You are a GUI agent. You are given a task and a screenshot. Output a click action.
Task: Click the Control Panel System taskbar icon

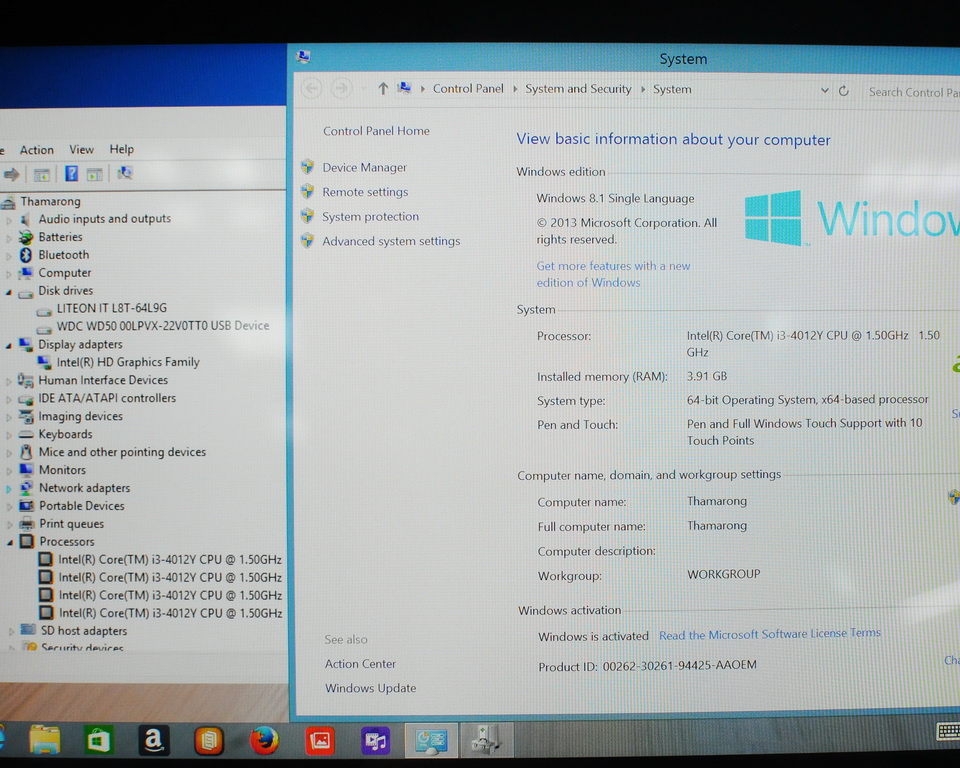pos(430,740)
